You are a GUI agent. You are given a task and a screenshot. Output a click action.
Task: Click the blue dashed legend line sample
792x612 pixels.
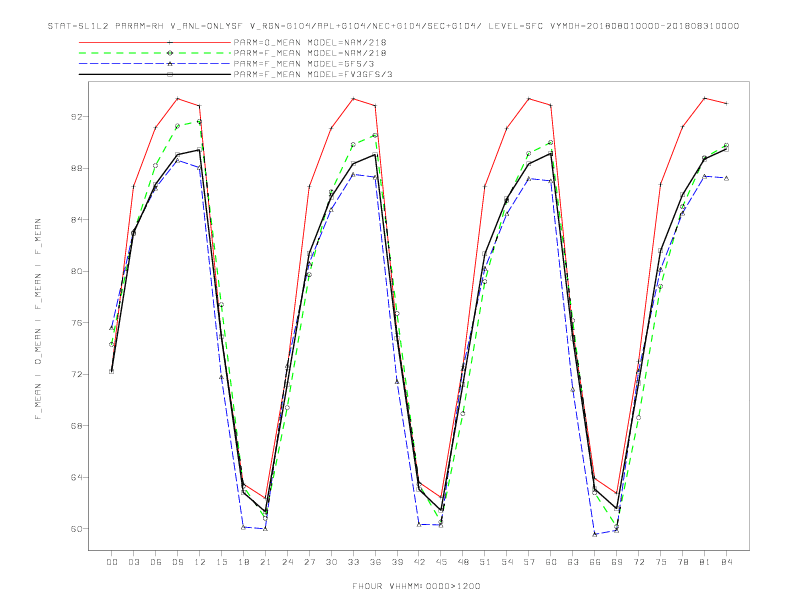tap(155, 64)
